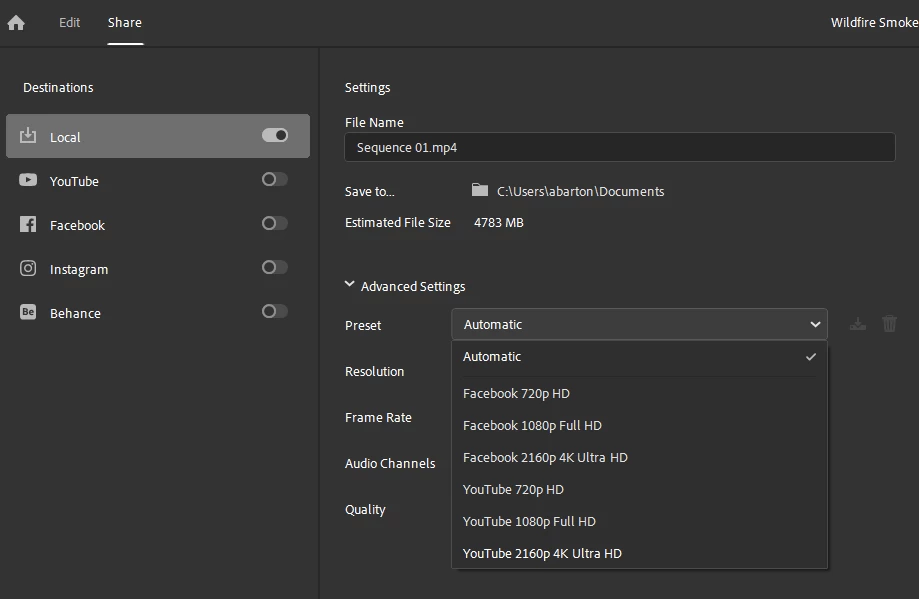The image size is (919, 599).
Task: Click the Save to folder icon
Action: [480, 190]
